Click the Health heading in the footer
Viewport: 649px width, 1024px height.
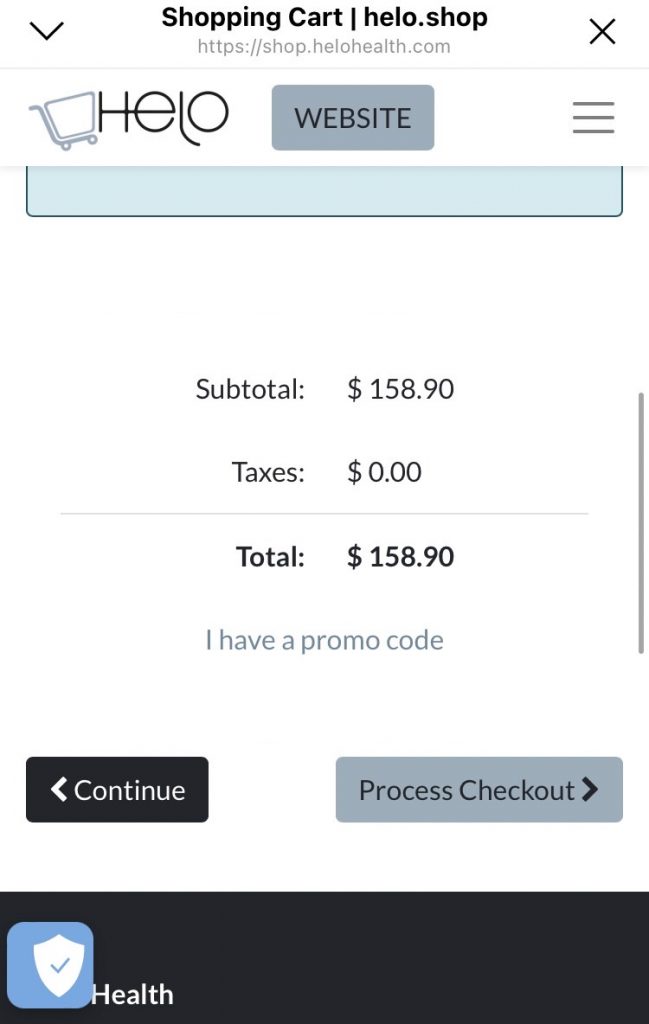132,994
